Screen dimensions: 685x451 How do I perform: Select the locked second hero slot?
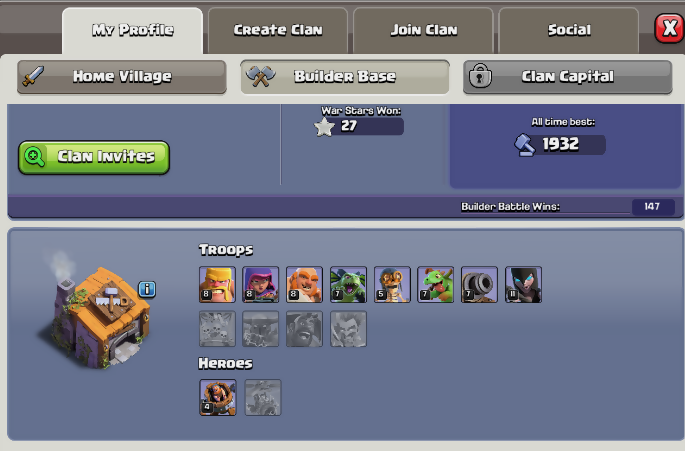point(263,397)
